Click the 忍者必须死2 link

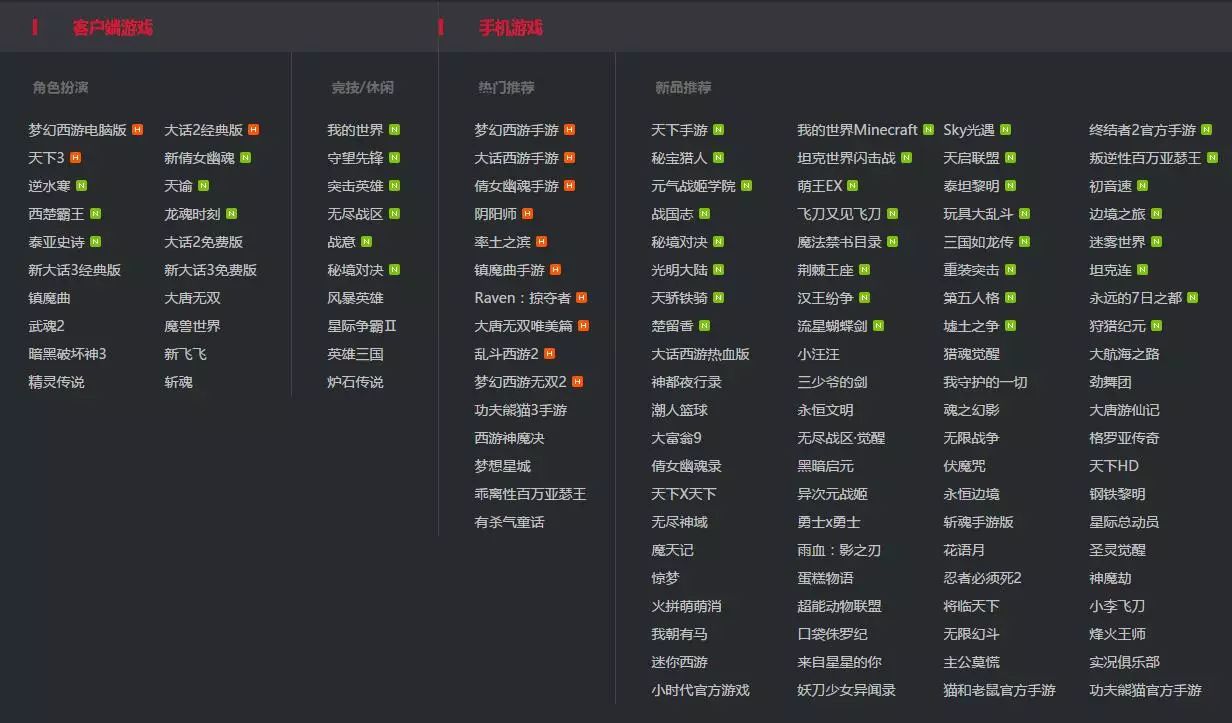click(982, 578)
